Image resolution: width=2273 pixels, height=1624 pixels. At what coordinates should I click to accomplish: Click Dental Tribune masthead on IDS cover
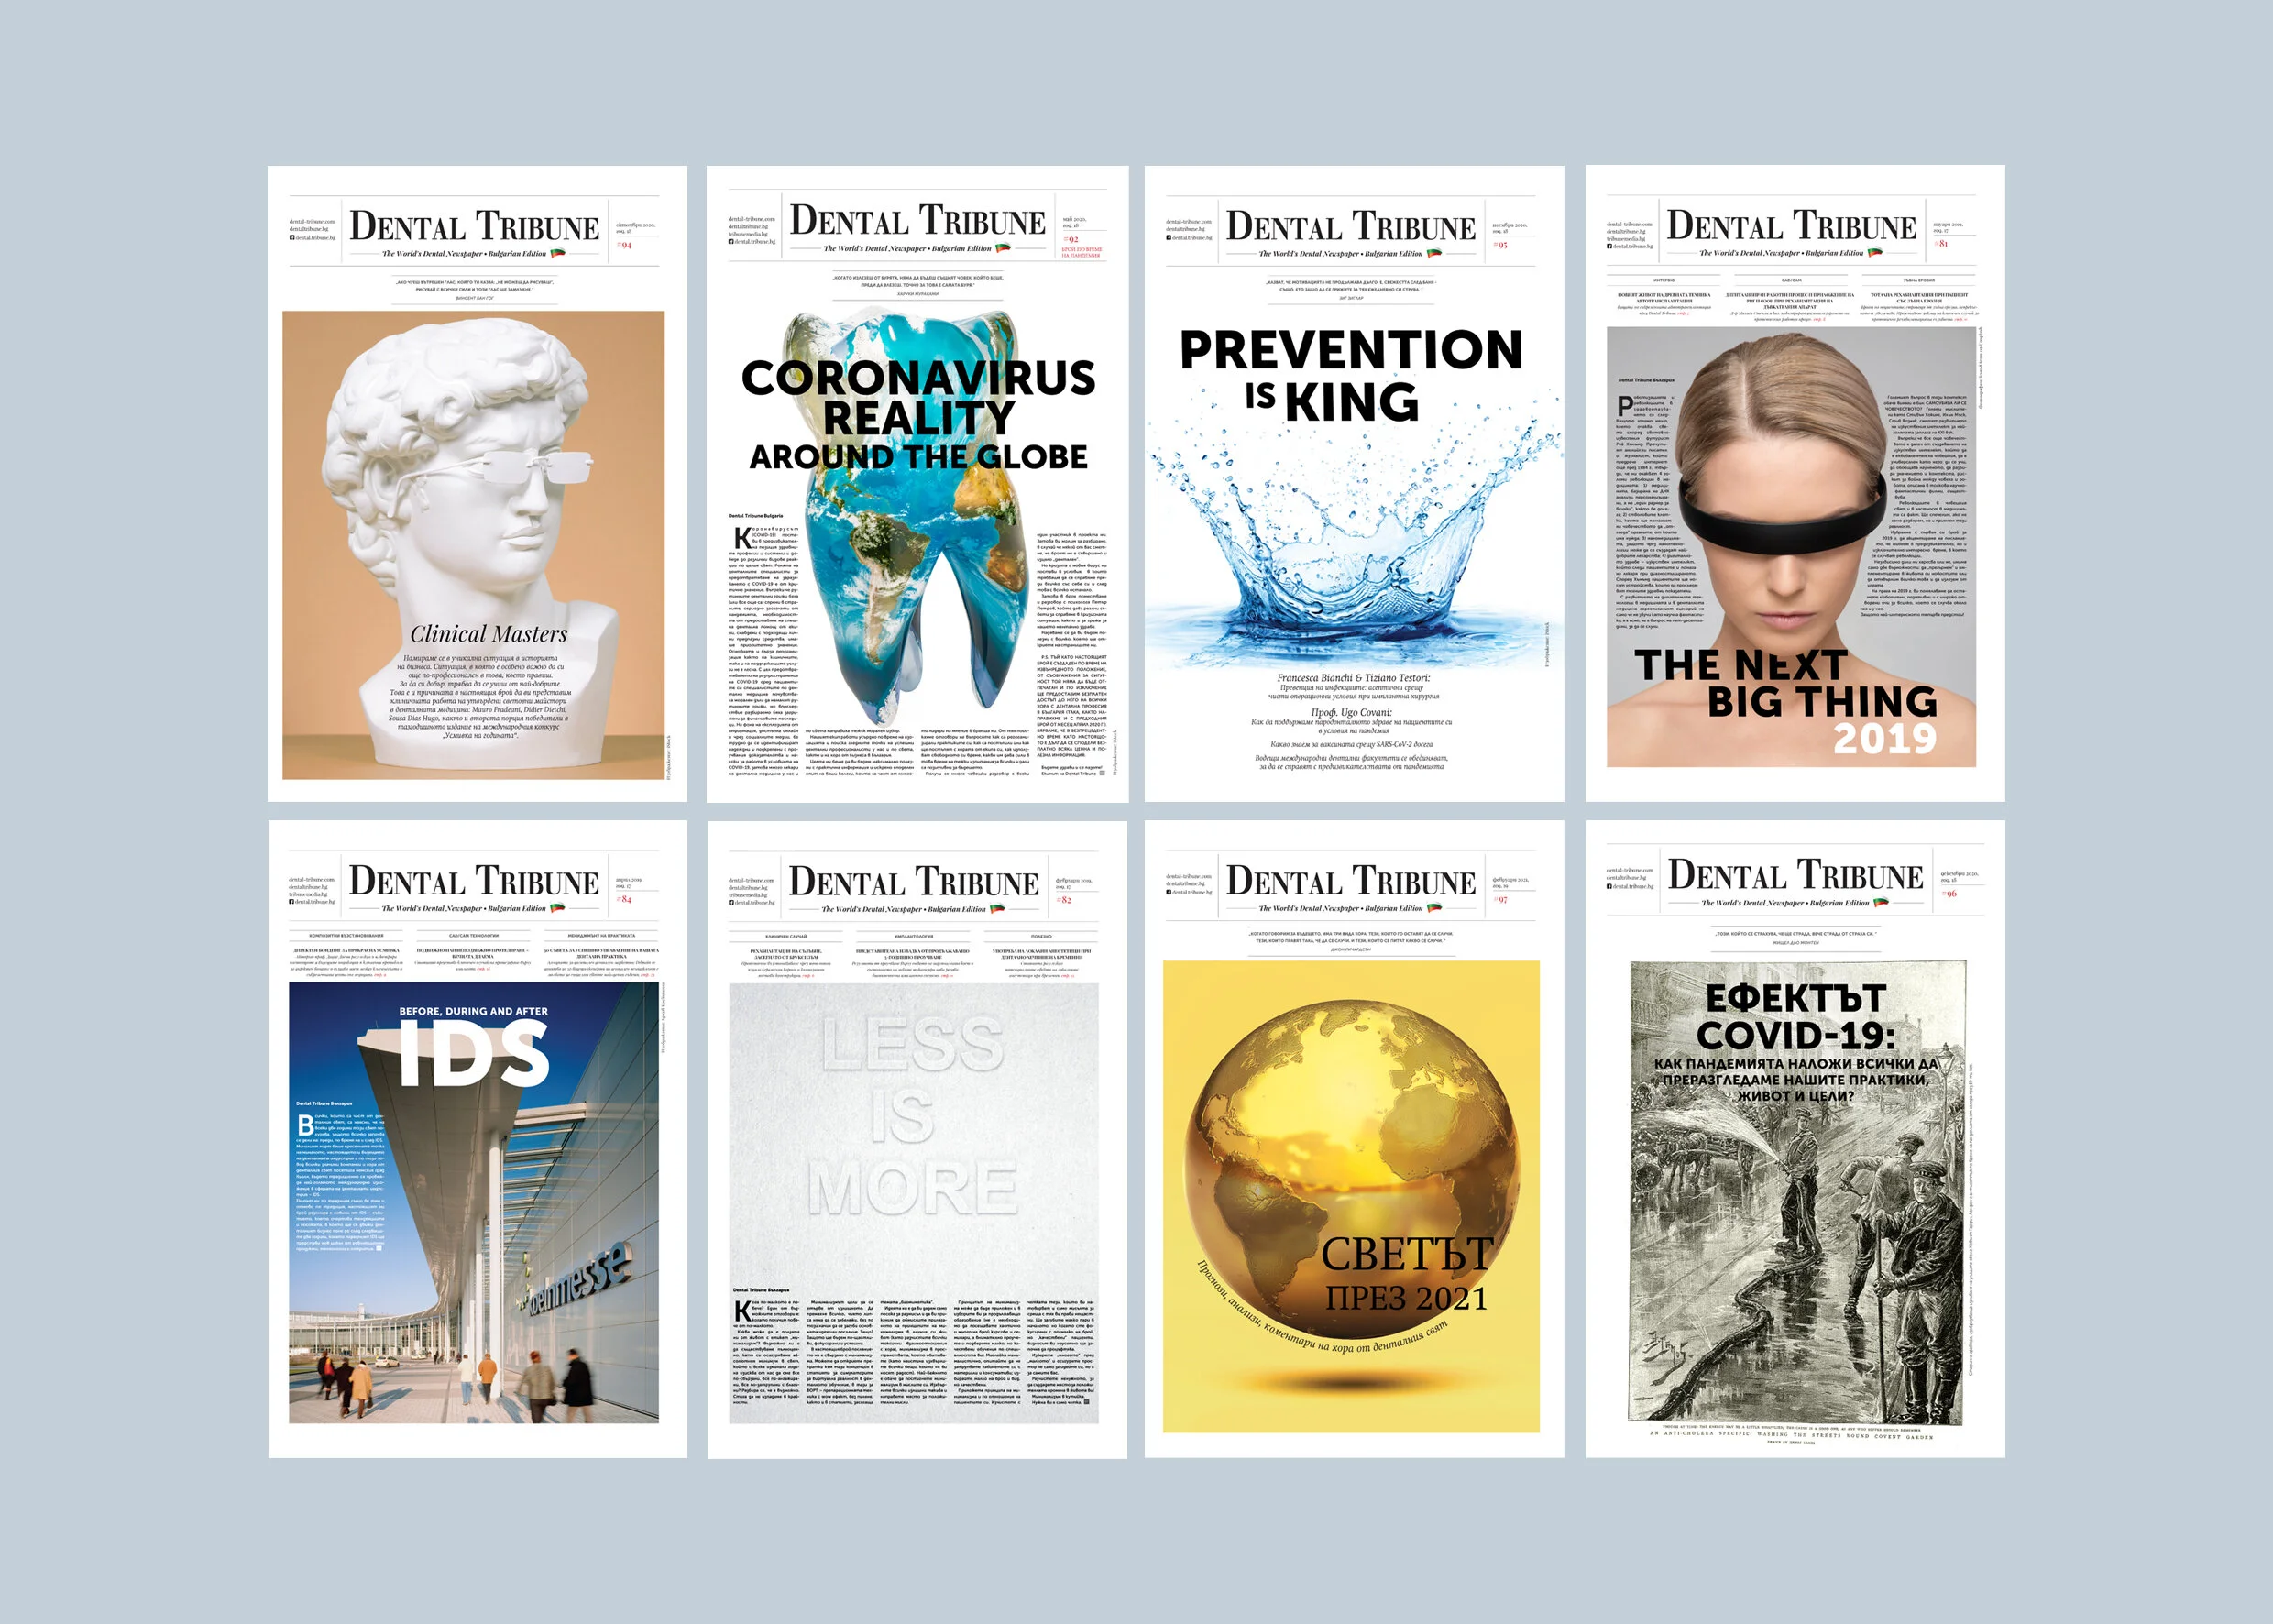pos(474,881)
